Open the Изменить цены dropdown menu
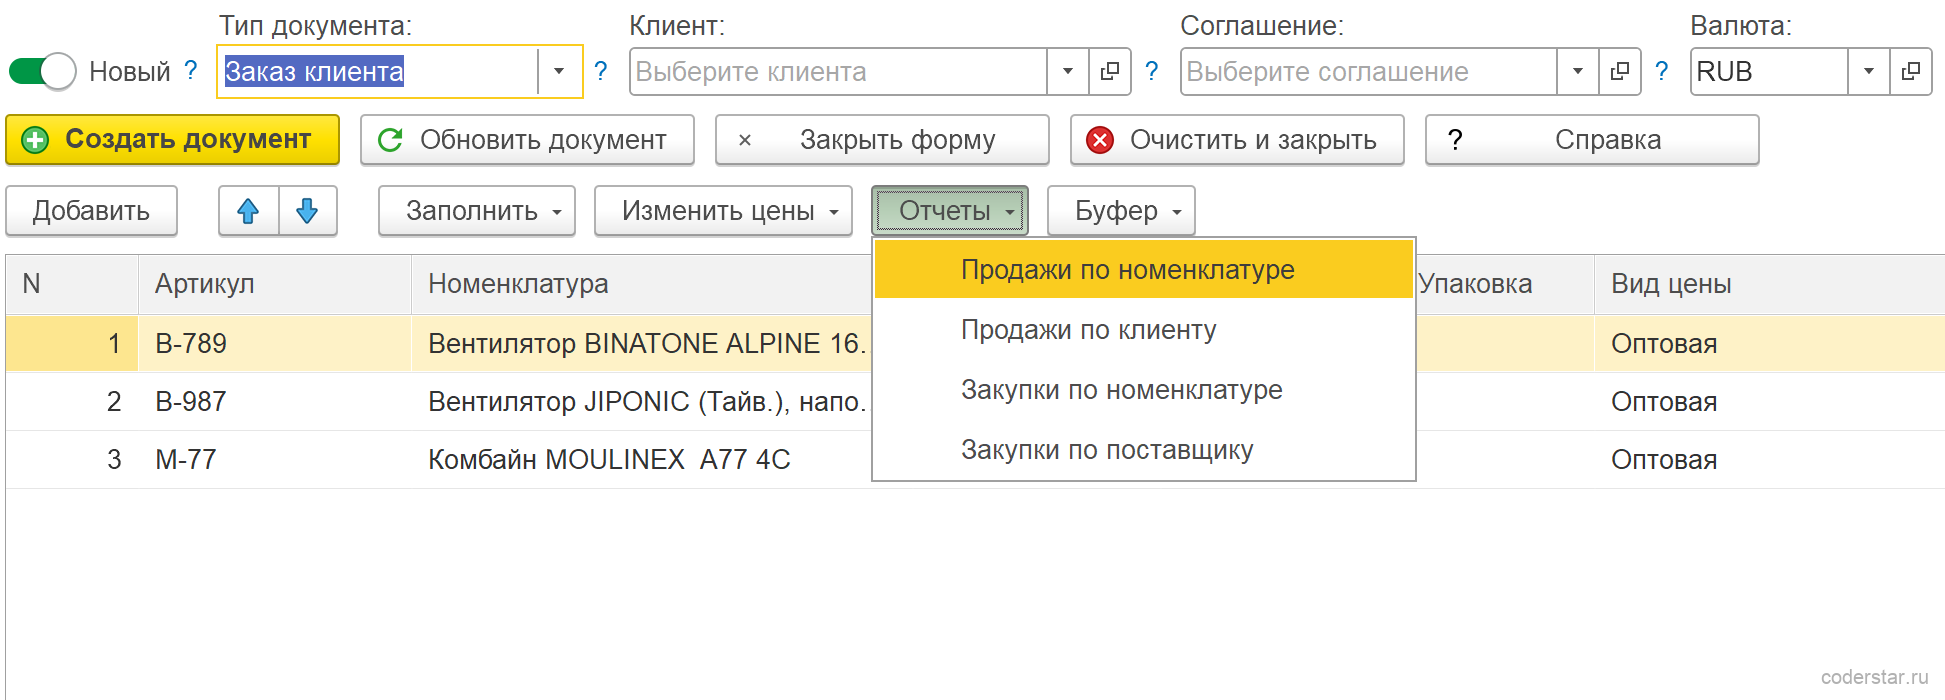This screenshot has height=700, width=1945. click(723, 211)
